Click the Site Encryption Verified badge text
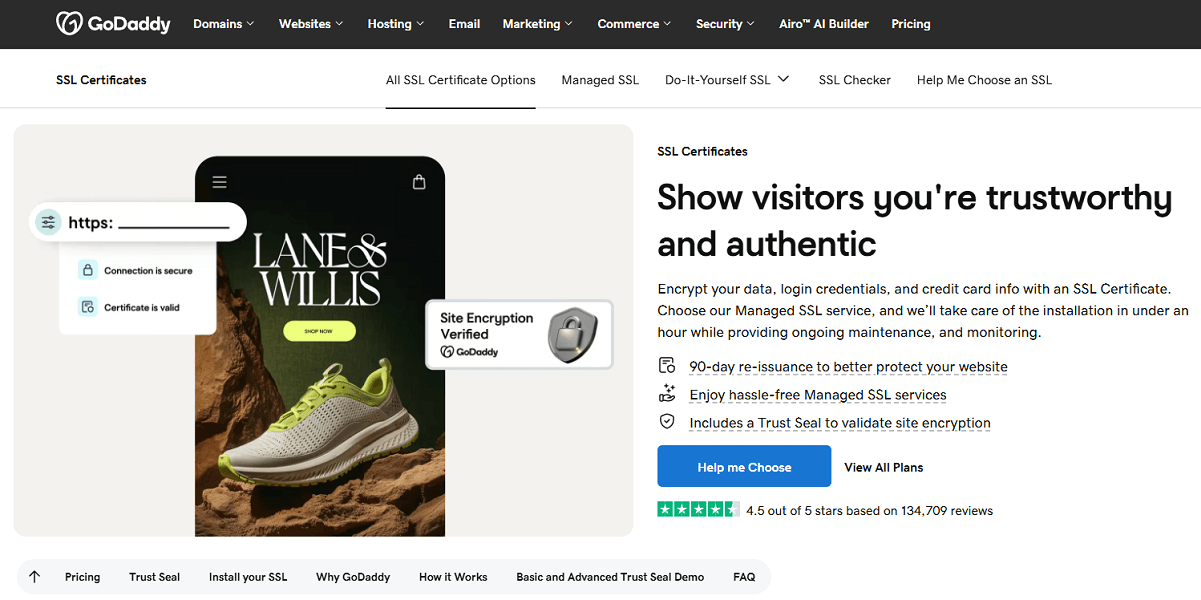The image size is (1201, 600). (x=487, y=326)
